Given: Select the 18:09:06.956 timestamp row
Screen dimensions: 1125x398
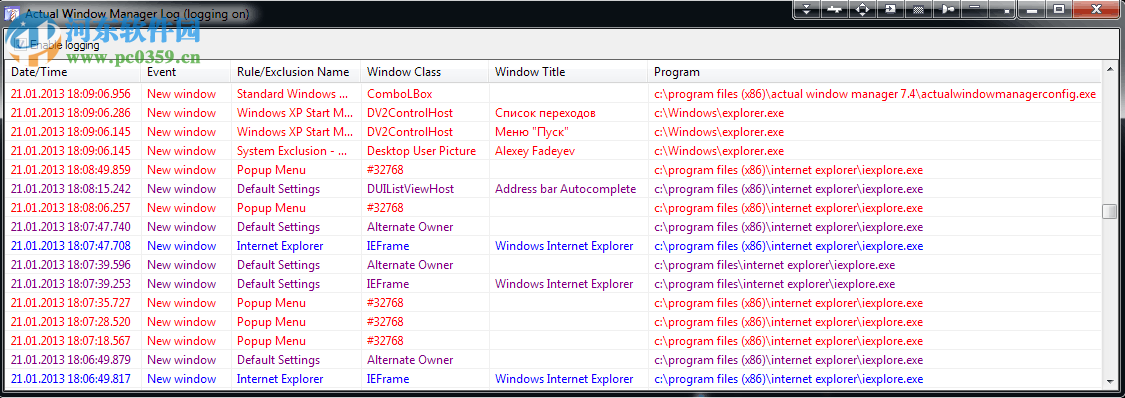Looking at the screenshot, I should [71, 94].
